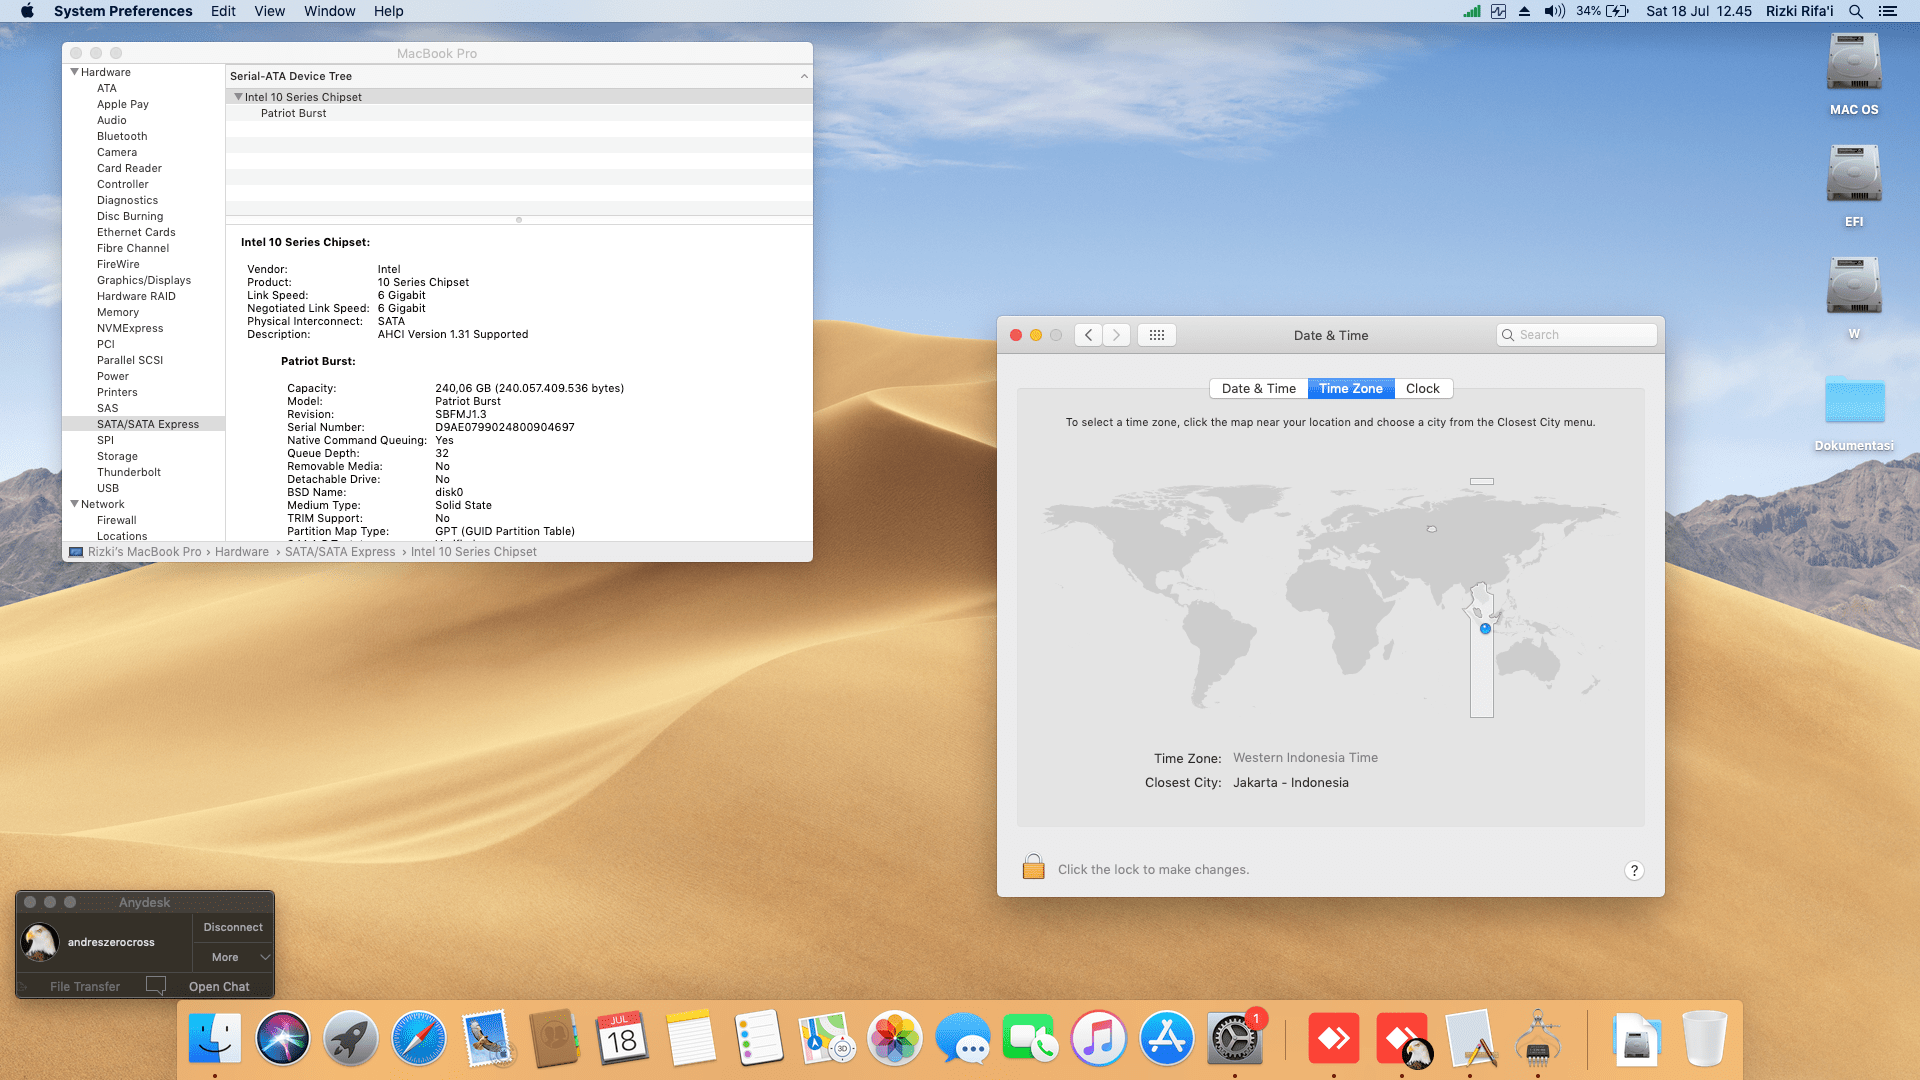Open the App Store dock icon
This screenshot has height=1080, width=1920.
[1166, 1039]
